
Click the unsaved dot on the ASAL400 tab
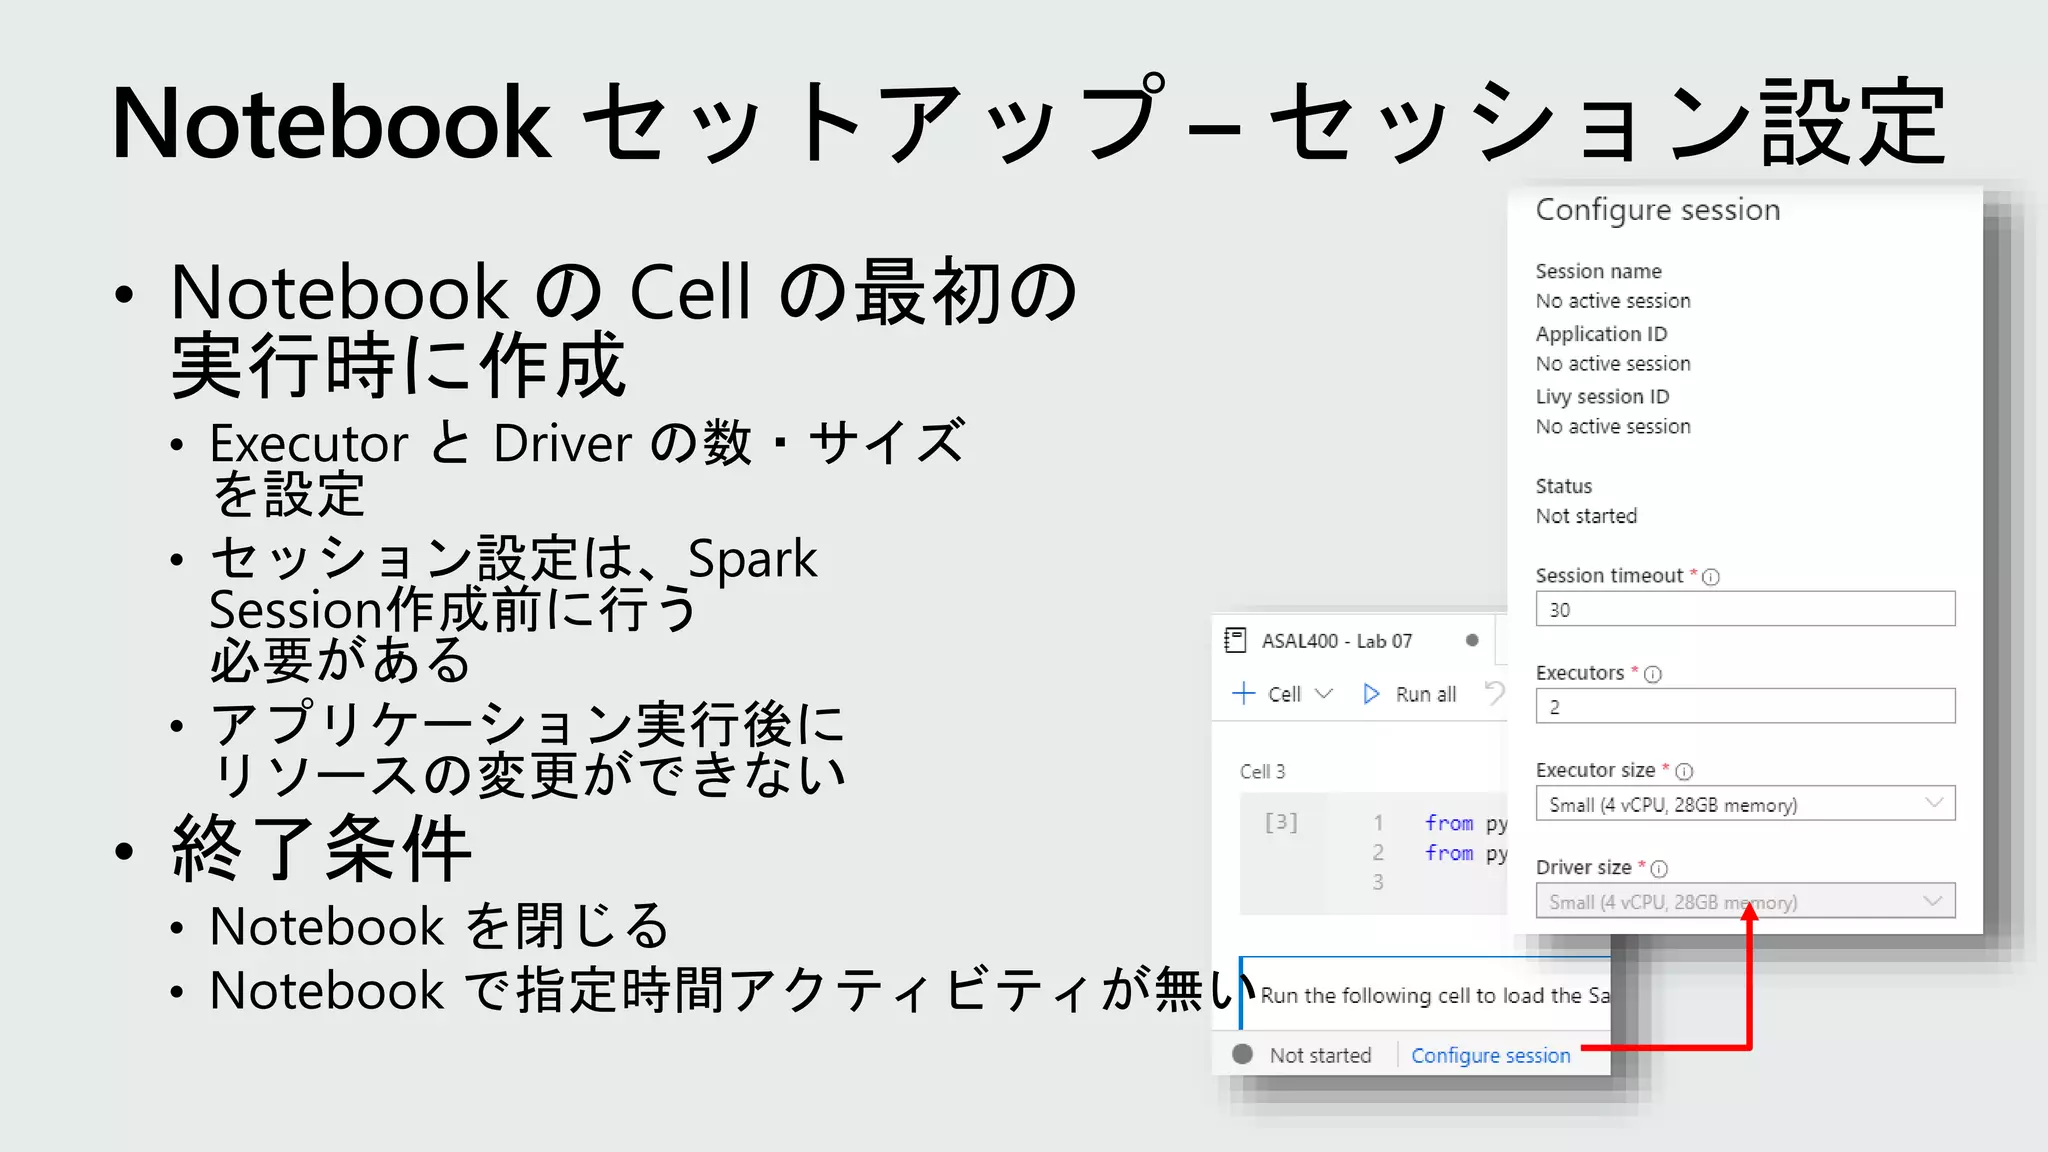click(1472, 640)
